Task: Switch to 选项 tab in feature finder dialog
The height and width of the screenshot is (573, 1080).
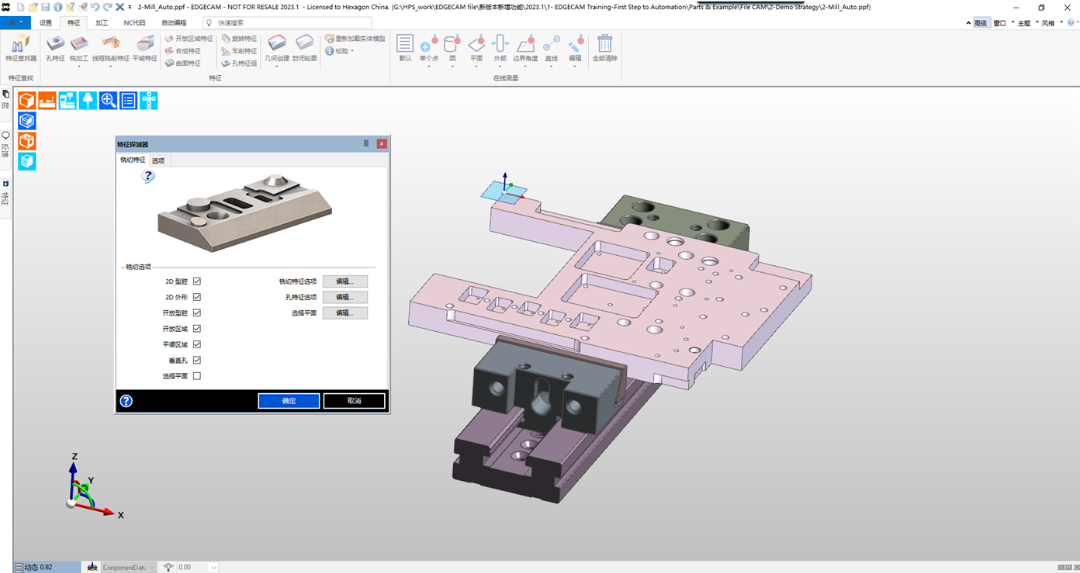Action: pyautogui.click(x=158, y=160)
